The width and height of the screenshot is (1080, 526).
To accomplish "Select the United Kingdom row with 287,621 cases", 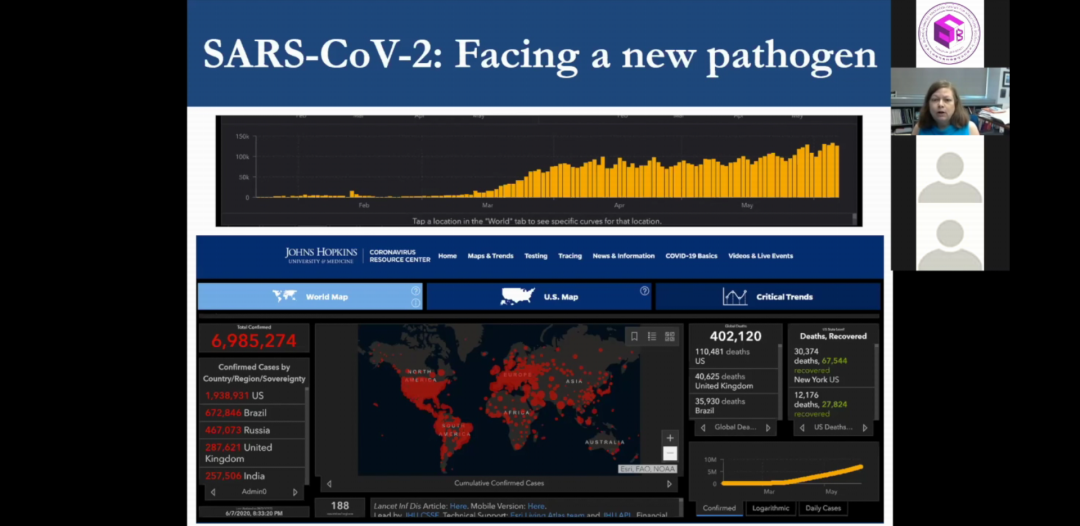I will point(252,452).
